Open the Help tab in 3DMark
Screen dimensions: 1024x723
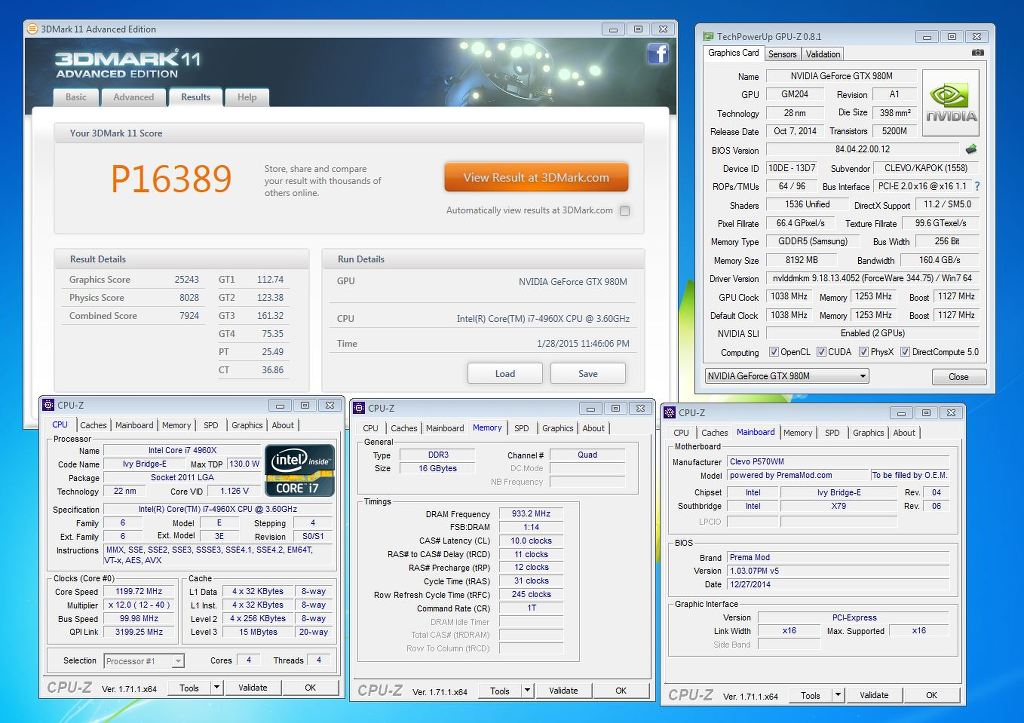247,97
